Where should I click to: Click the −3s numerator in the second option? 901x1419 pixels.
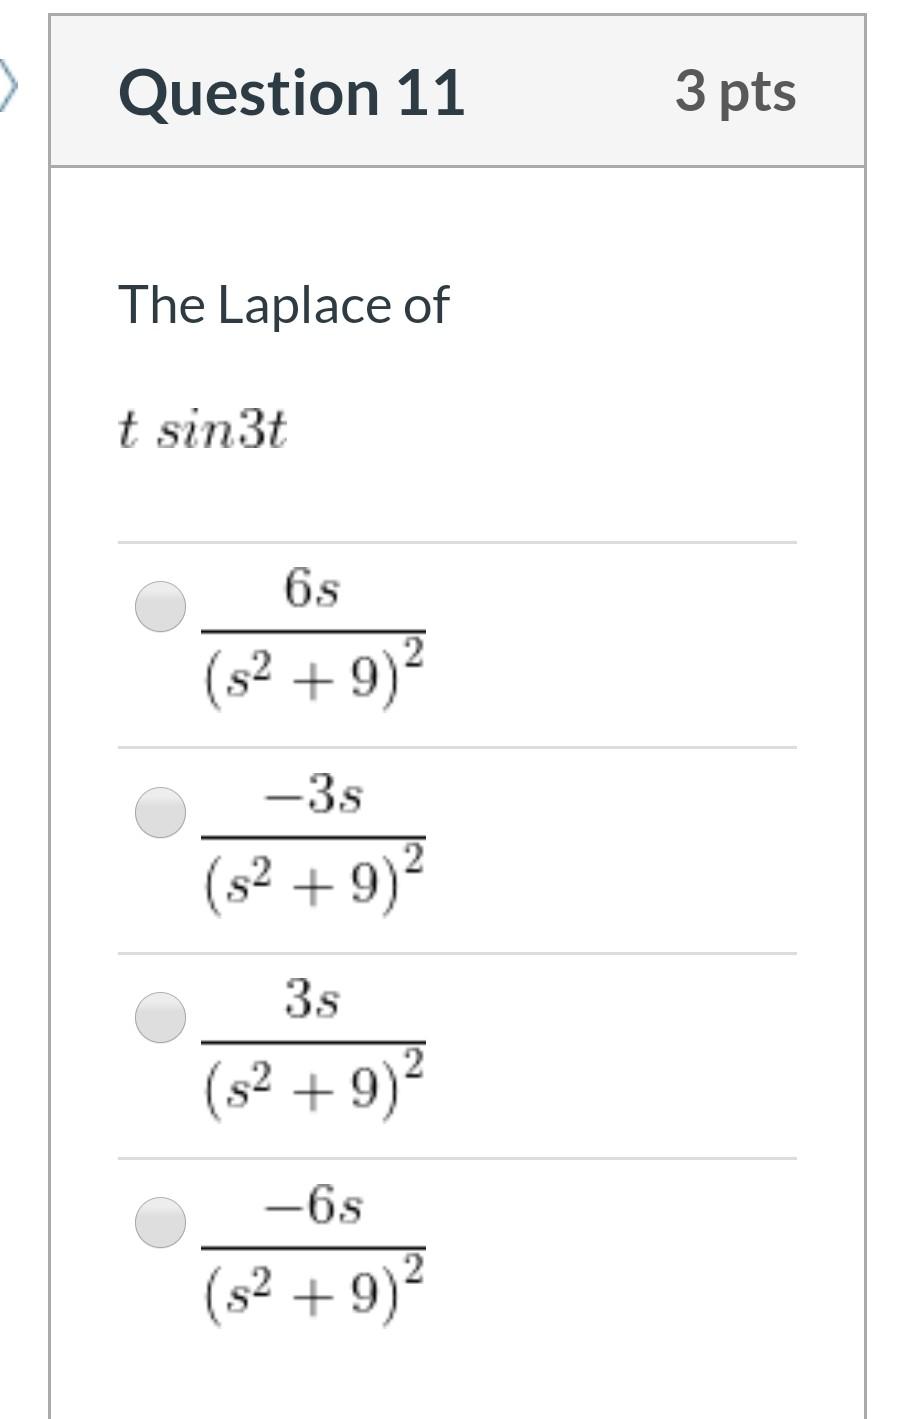[313, 796]
